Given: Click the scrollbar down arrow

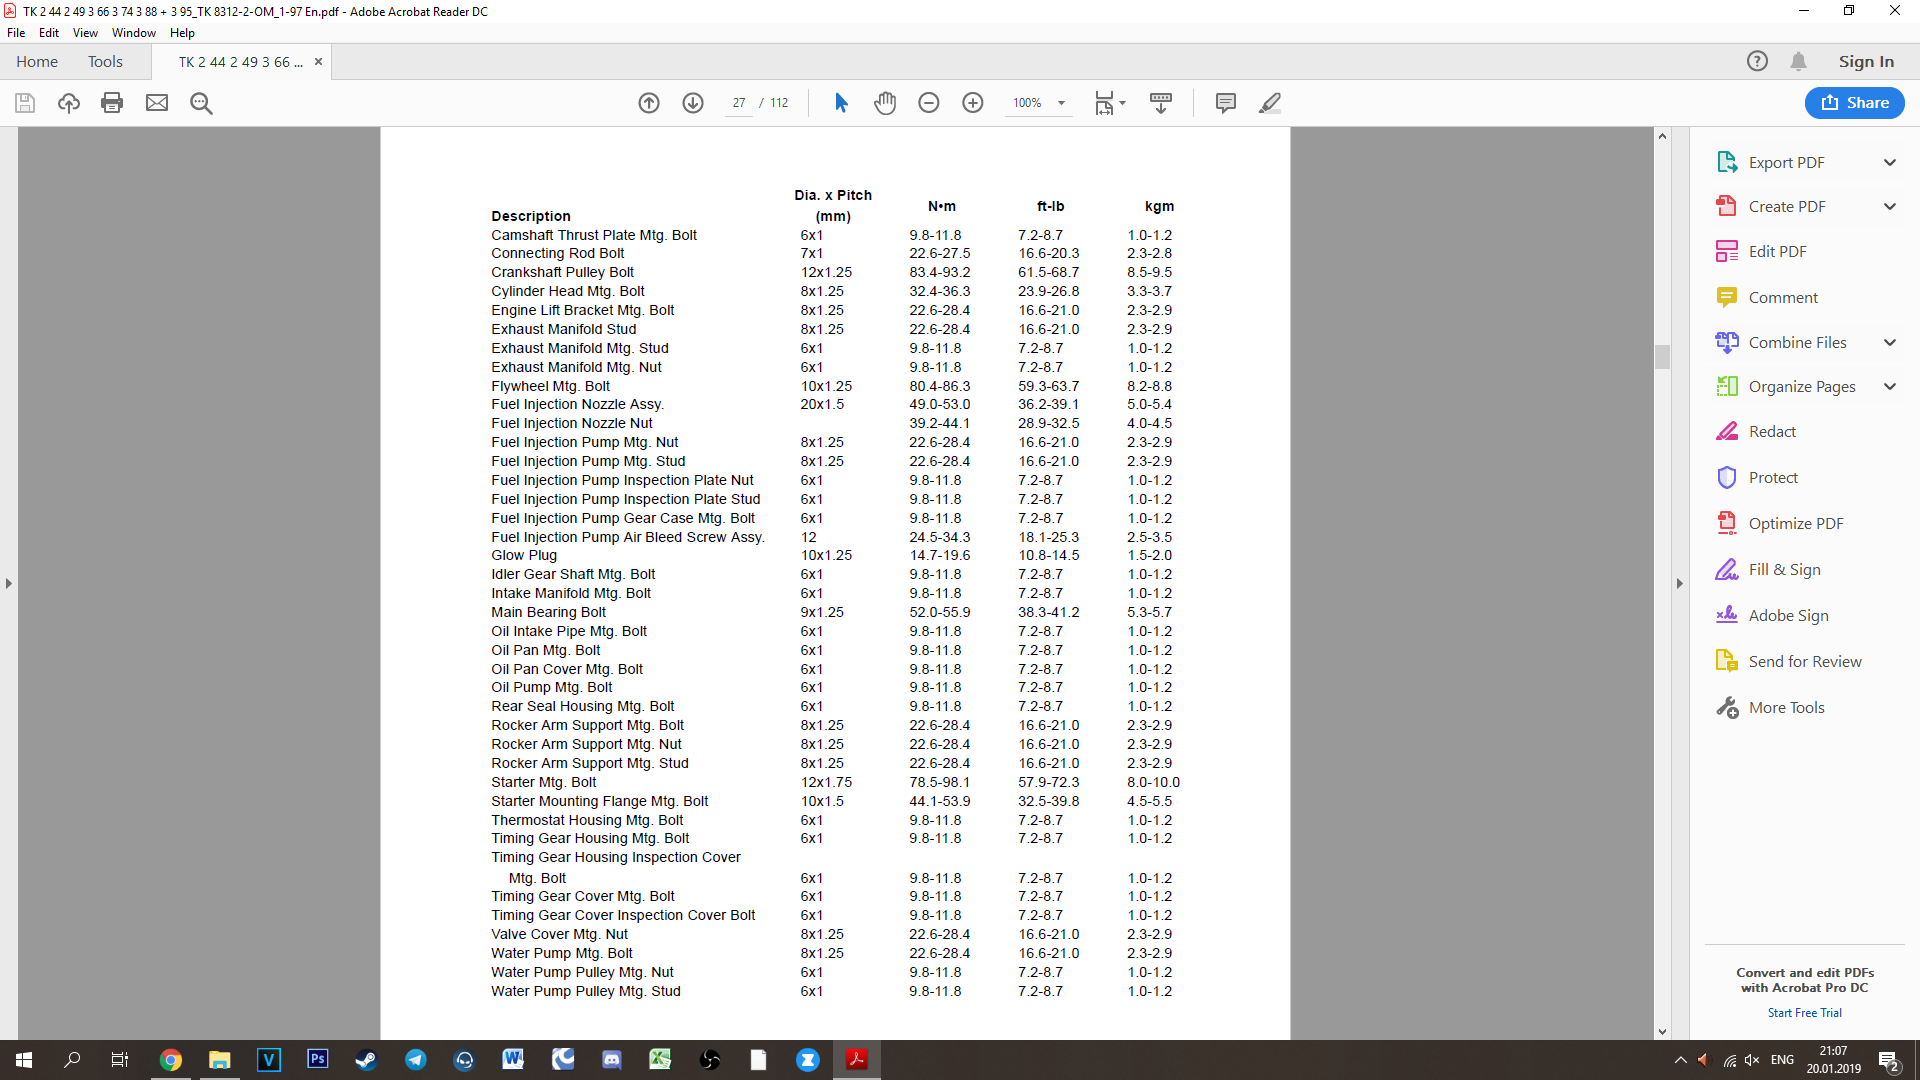Looking at the screenshot, I should (x=1662, y=1031).
